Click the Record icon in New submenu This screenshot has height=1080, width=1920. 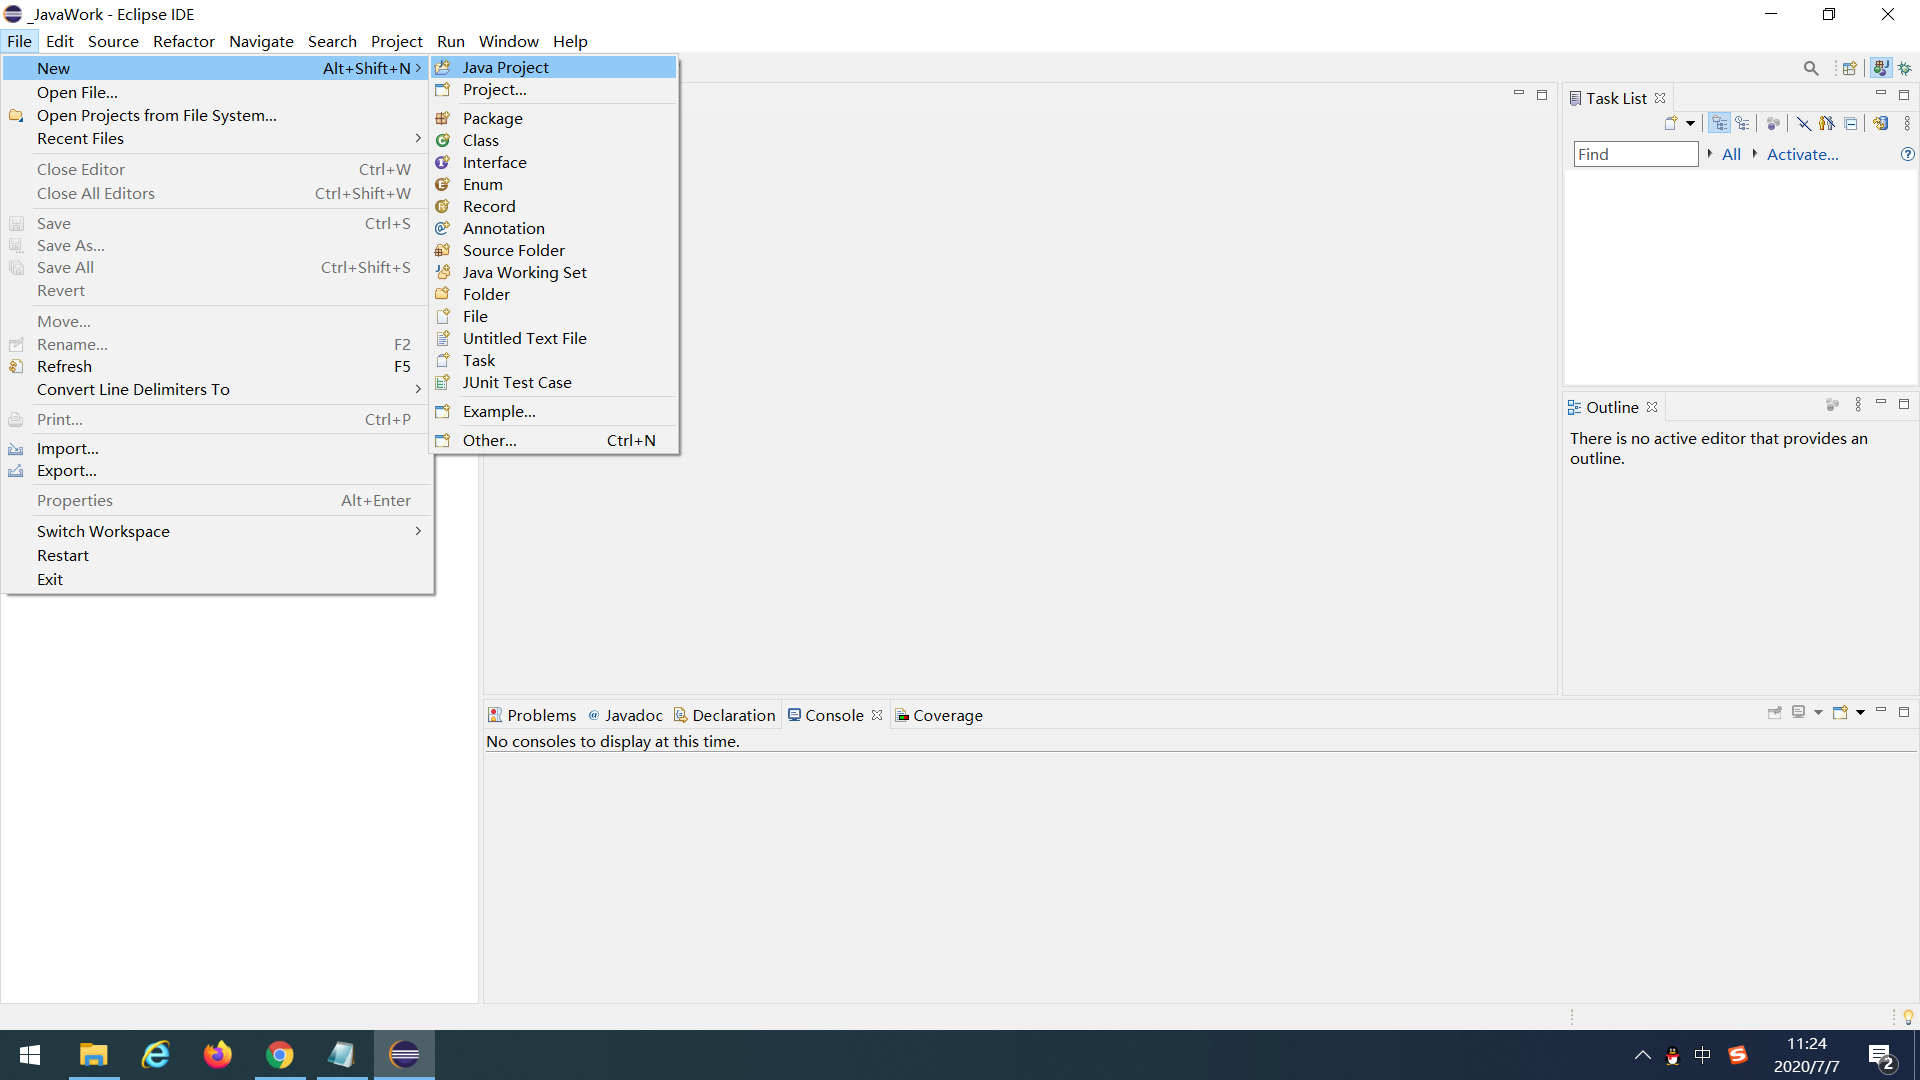pyautogui.click(x=442, y=206)
